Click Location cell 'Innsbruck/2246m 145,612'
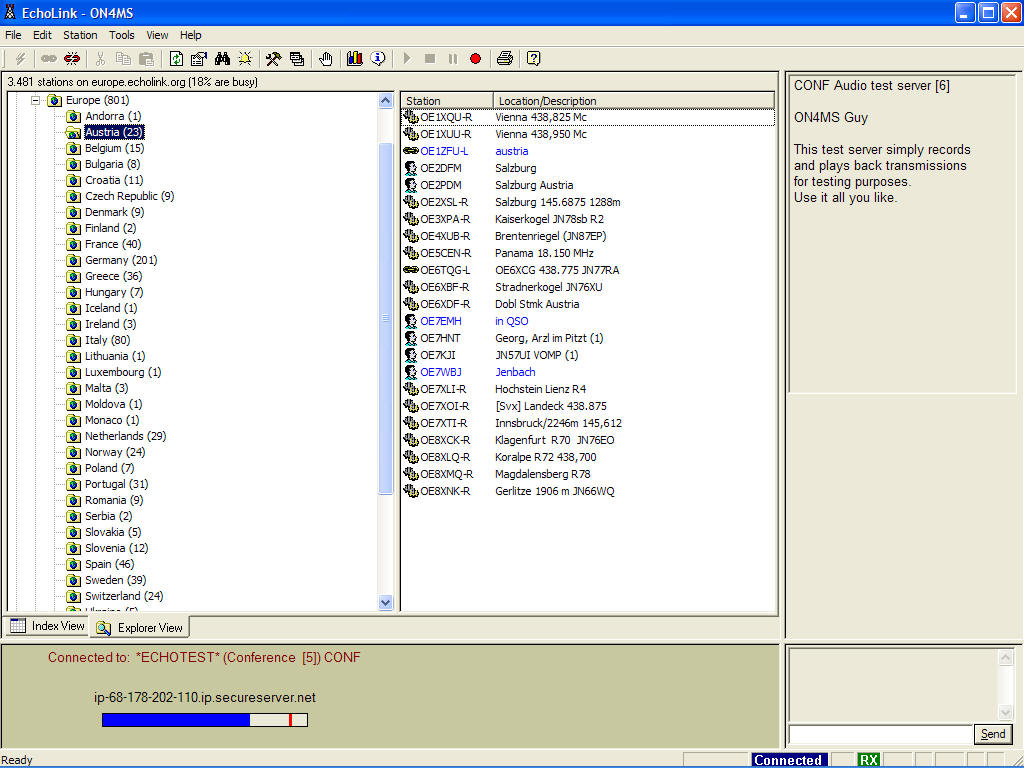 [x=558, y=423]
